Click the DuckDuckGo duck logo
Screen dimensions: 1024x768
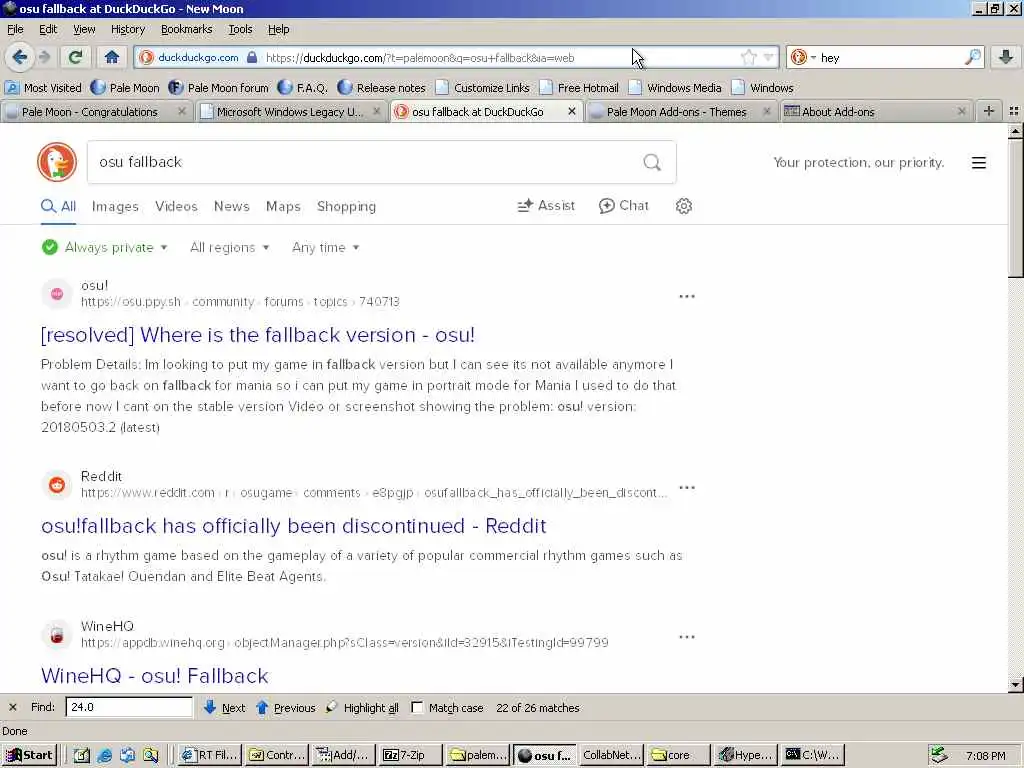click(x=57, y=162)
